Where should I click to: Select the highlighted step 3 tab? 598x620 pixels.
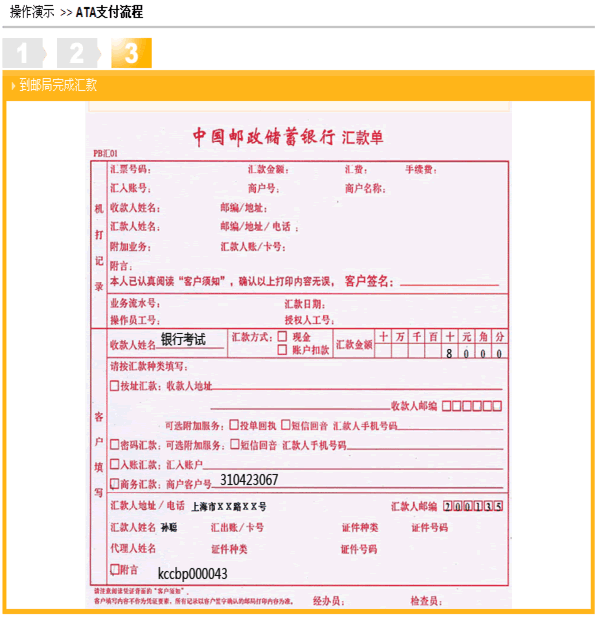(x=131, y=53)
